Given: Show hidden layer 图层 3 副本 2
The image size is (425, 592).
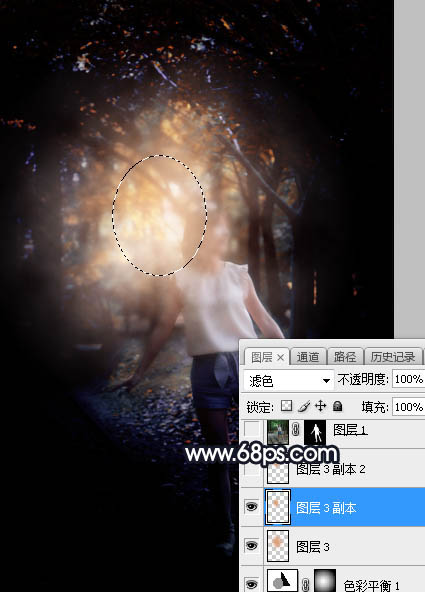Looking at the screenshot, I should pyautogui.click(x=252, y=469).
